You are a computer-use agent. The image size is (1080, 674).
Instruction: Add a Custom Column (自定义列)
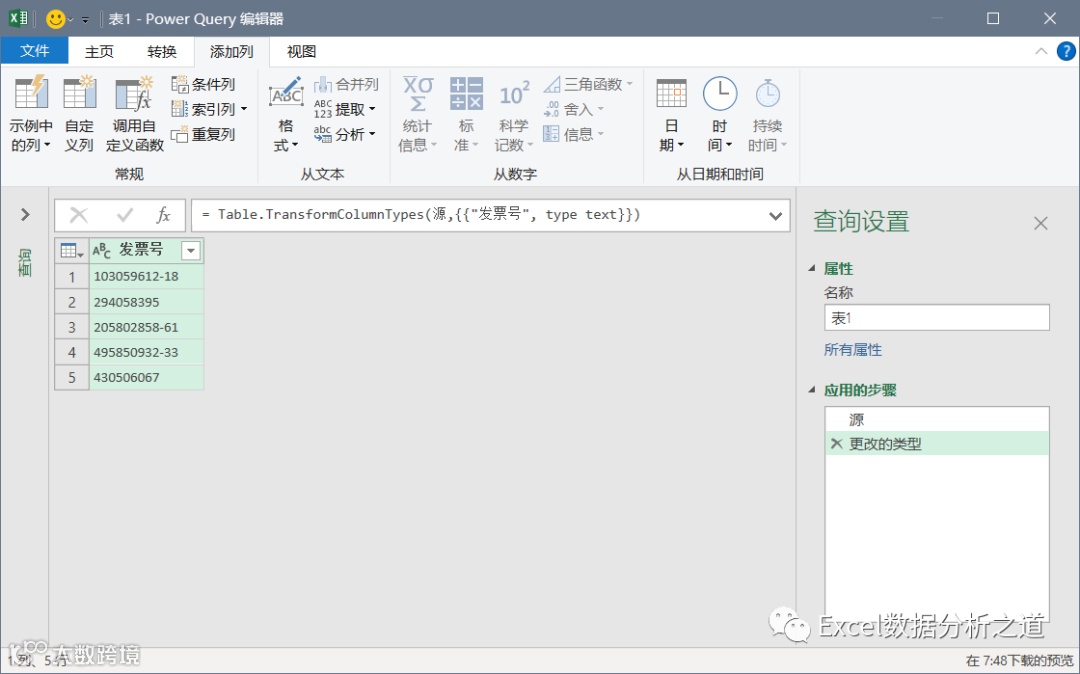(79, 114)
